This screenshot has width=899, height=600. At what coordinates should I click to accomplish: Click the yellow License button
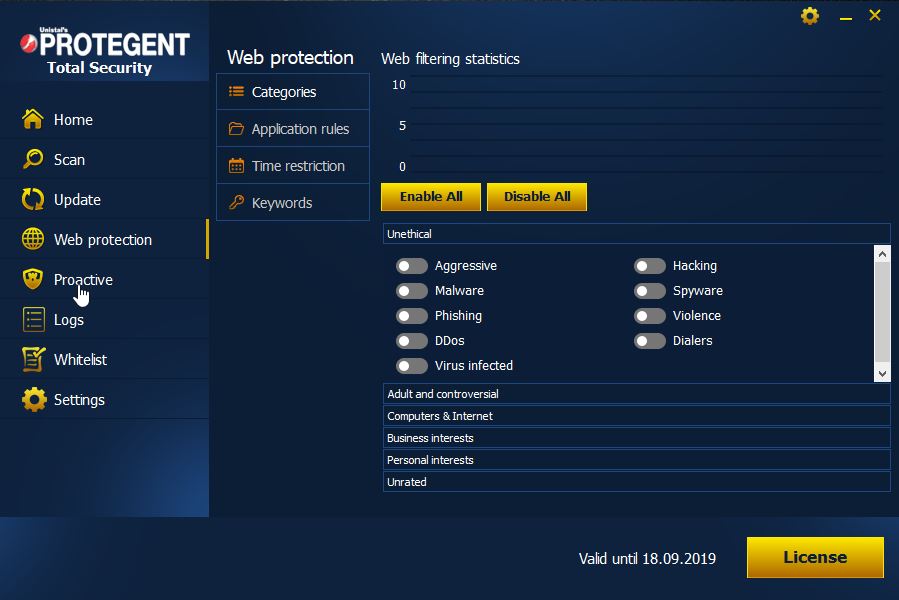coord(815,558)
